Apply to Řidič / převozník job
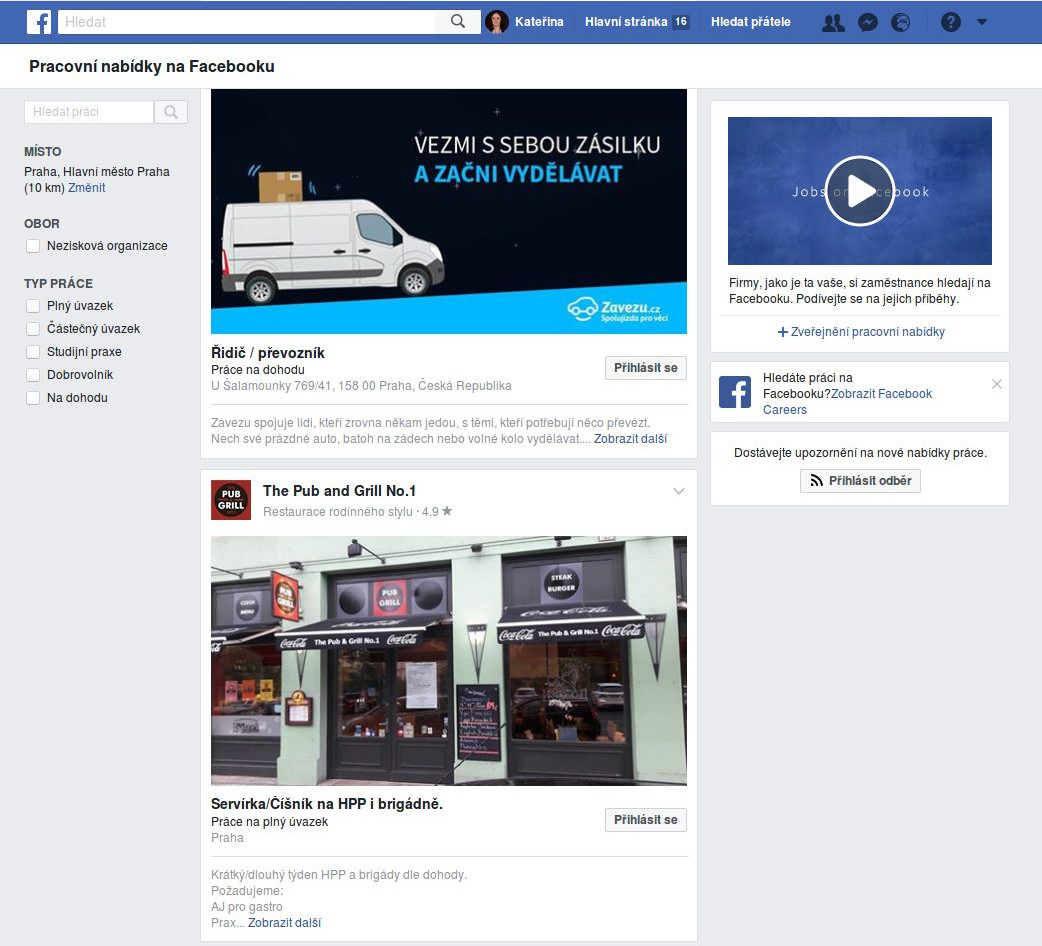 click(x=645, y=368)
